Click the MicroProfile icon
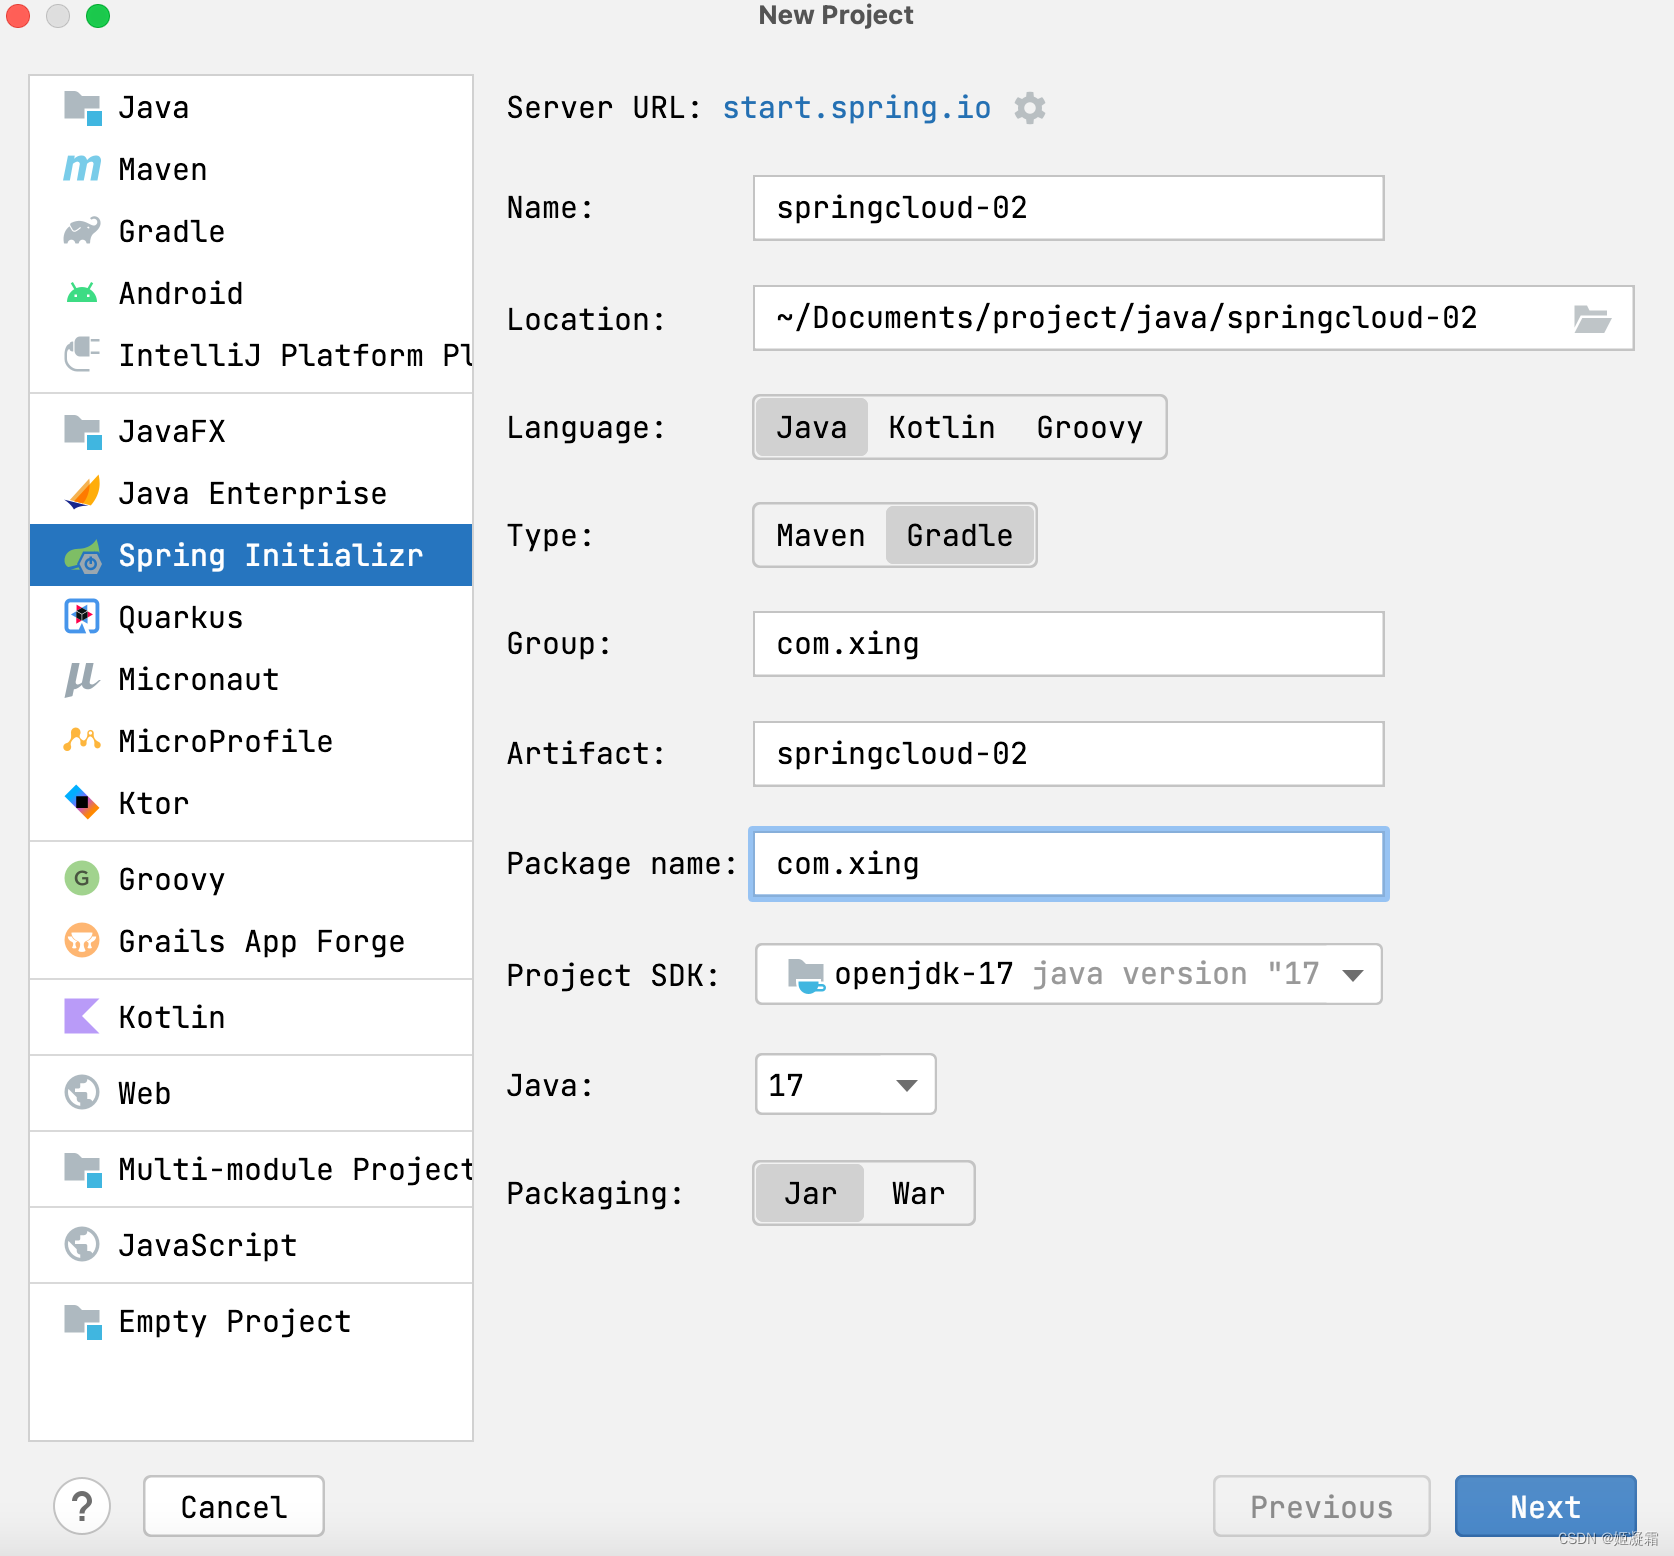The width and height of the screenshot is (1674, 1556). pos(82,741)
